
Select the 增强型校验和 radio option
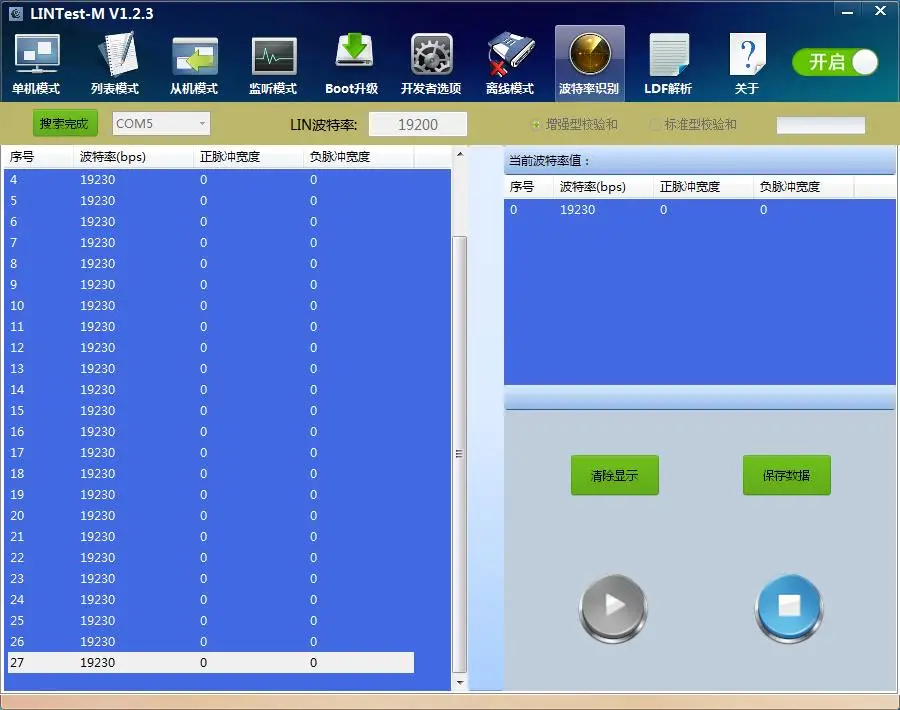[x=537, y=125]
